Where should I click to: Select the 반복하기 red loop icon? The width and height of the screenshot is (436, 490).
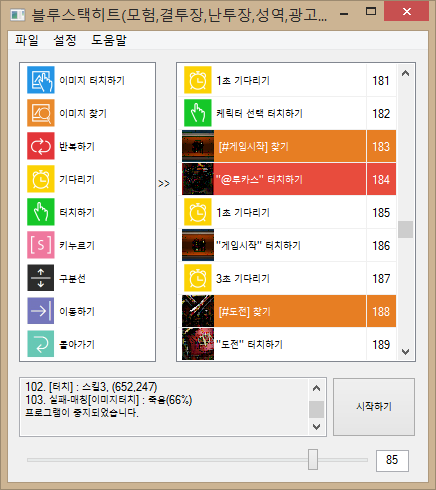click(x=41, y=146)
